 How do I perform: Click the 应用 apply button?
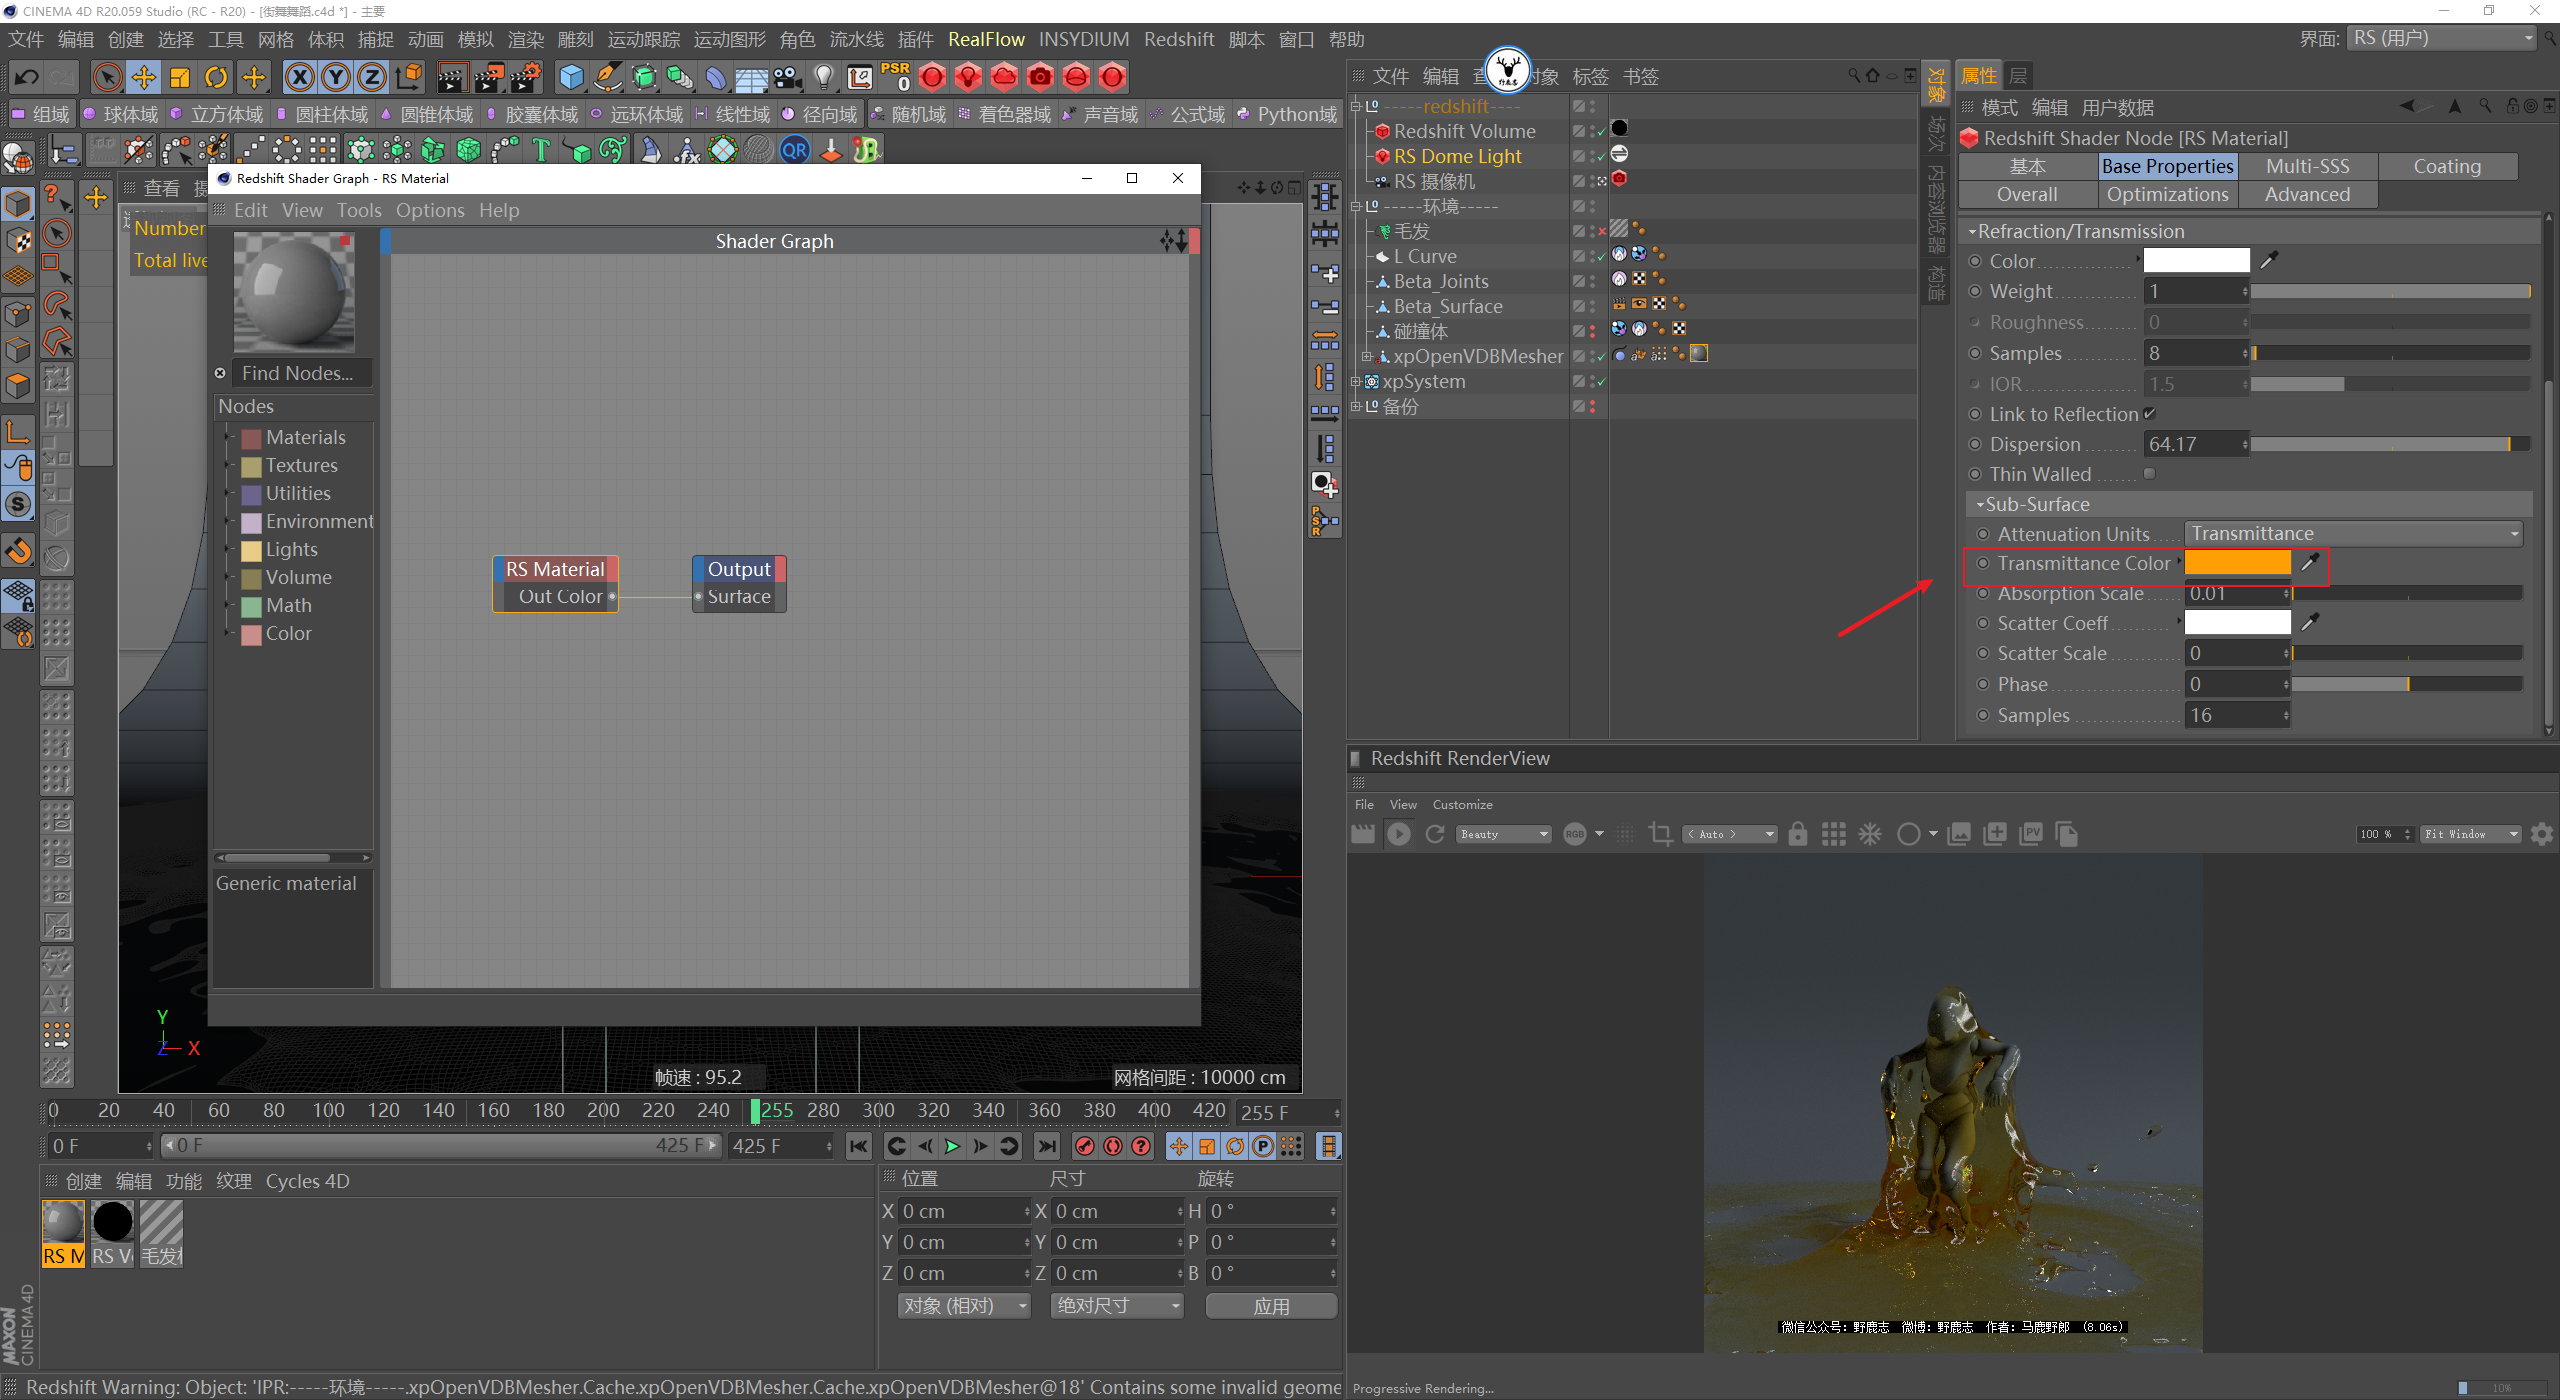tap(1270, 1306)
